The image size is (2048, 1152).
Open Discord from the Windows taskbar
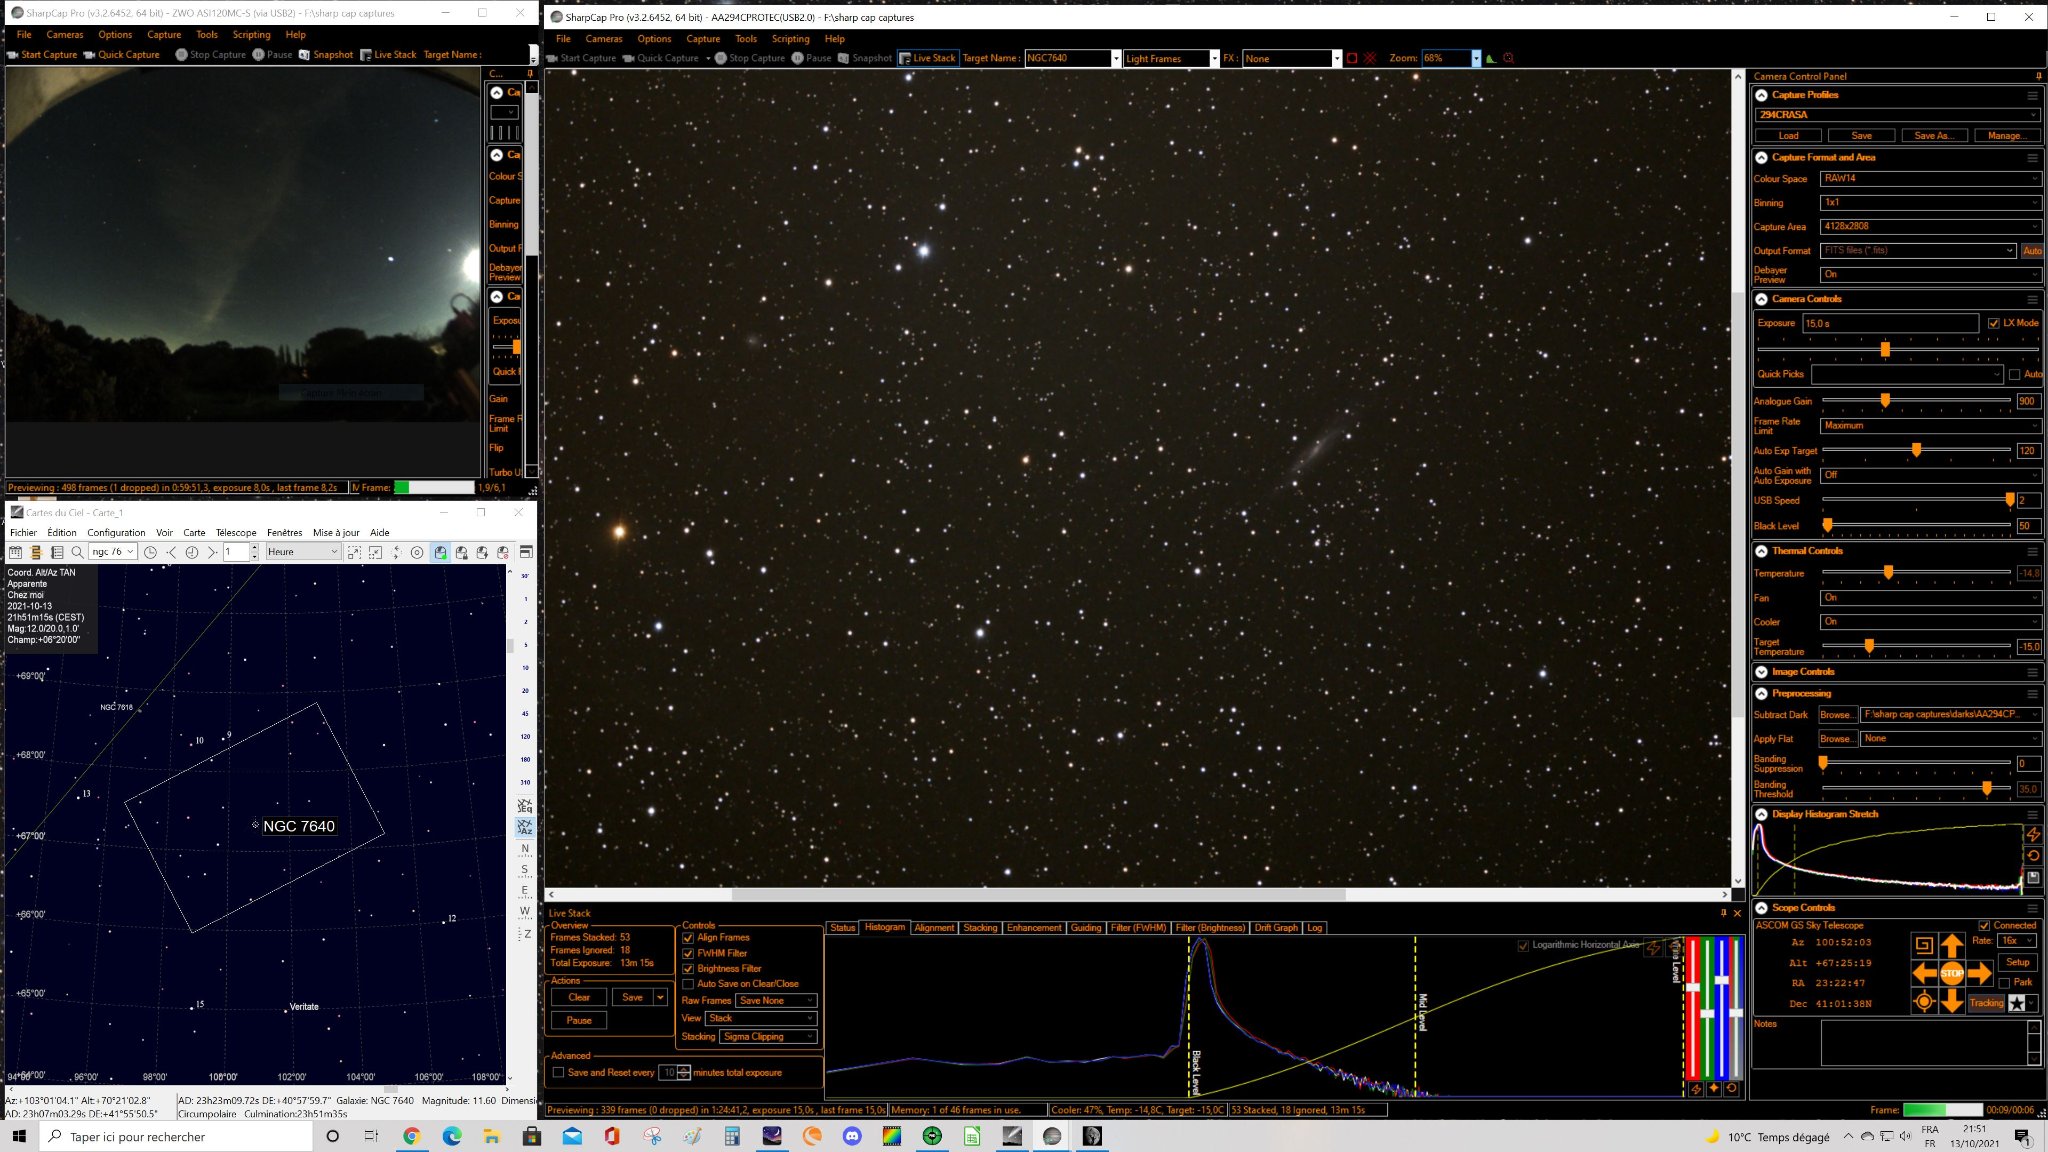tap(852, 1136)
